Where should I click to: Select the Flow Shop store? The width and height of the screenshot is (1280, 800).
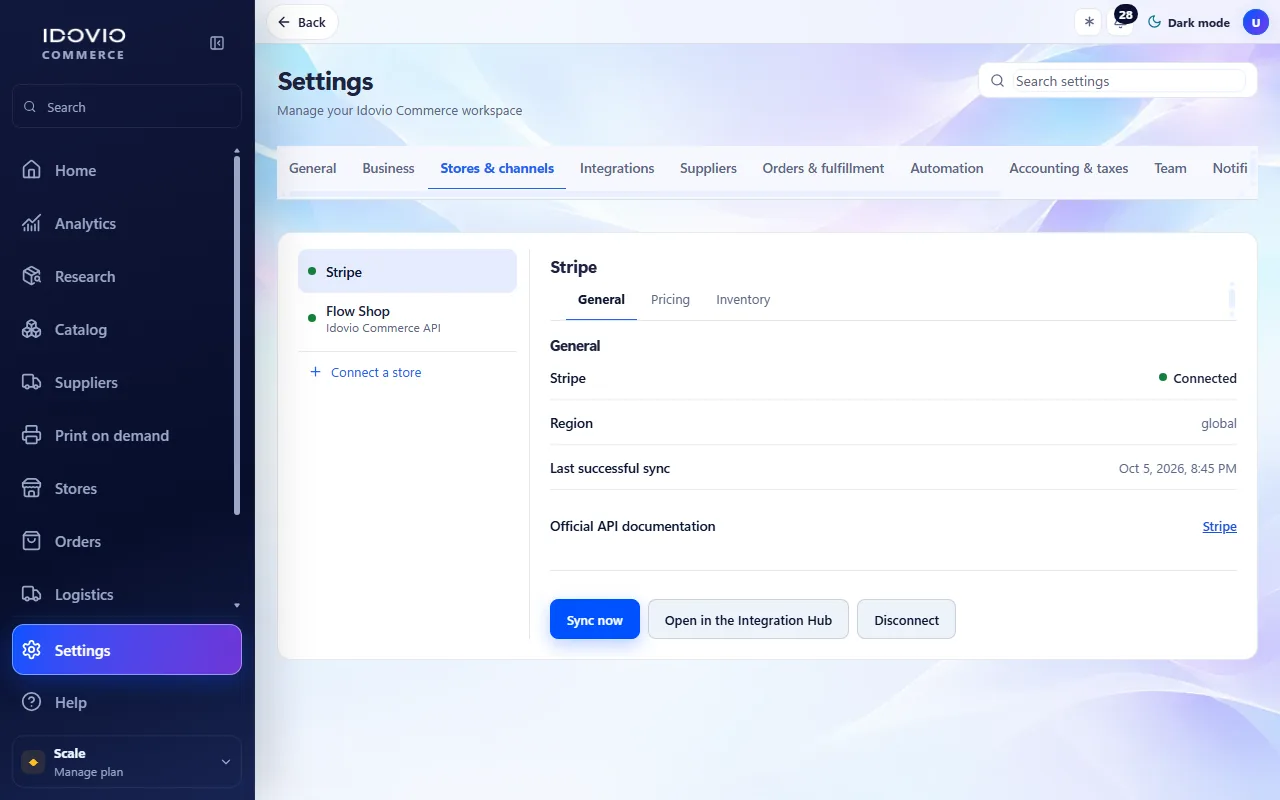click(407, 319)
